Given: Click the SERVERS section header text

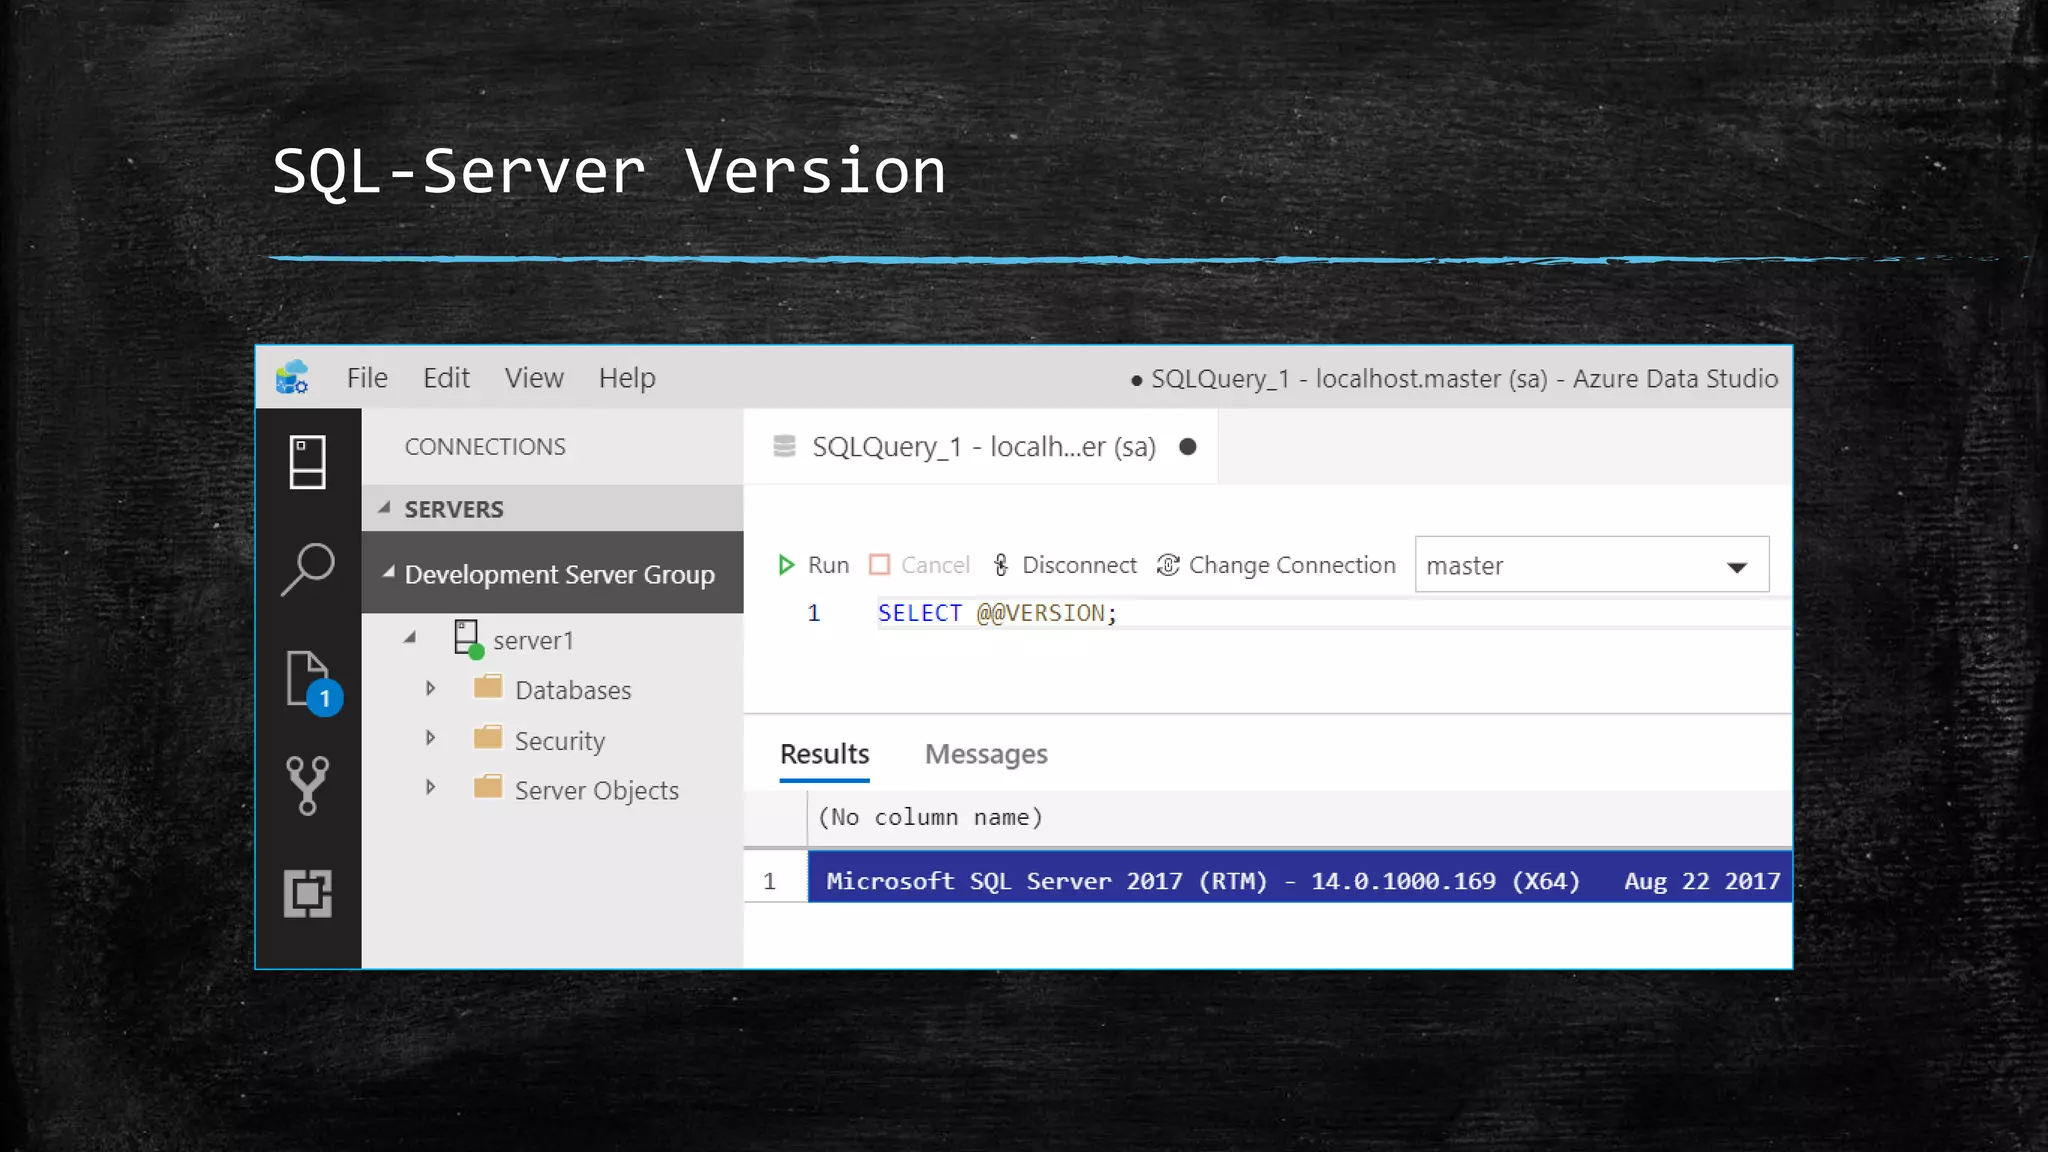Looking at the screenshot, I should pyautogui.click(x=454, y=509).
